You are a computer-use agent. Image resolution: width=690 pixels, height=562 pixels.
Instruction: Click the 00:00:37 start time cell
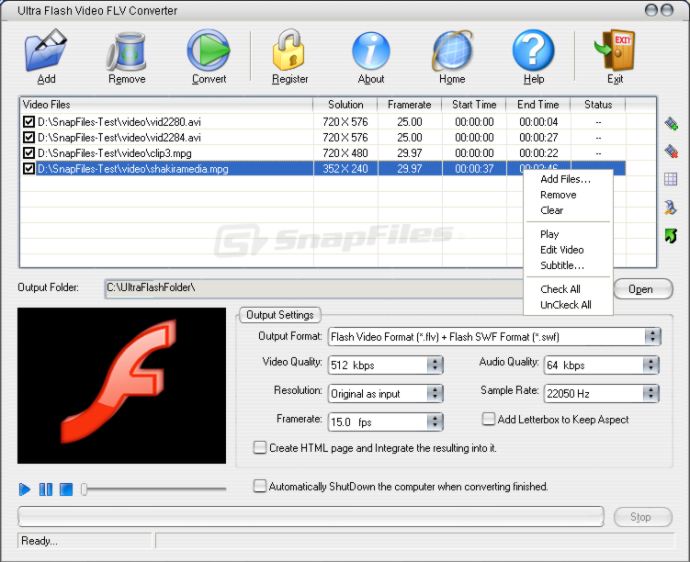click(x=474, y=169)
